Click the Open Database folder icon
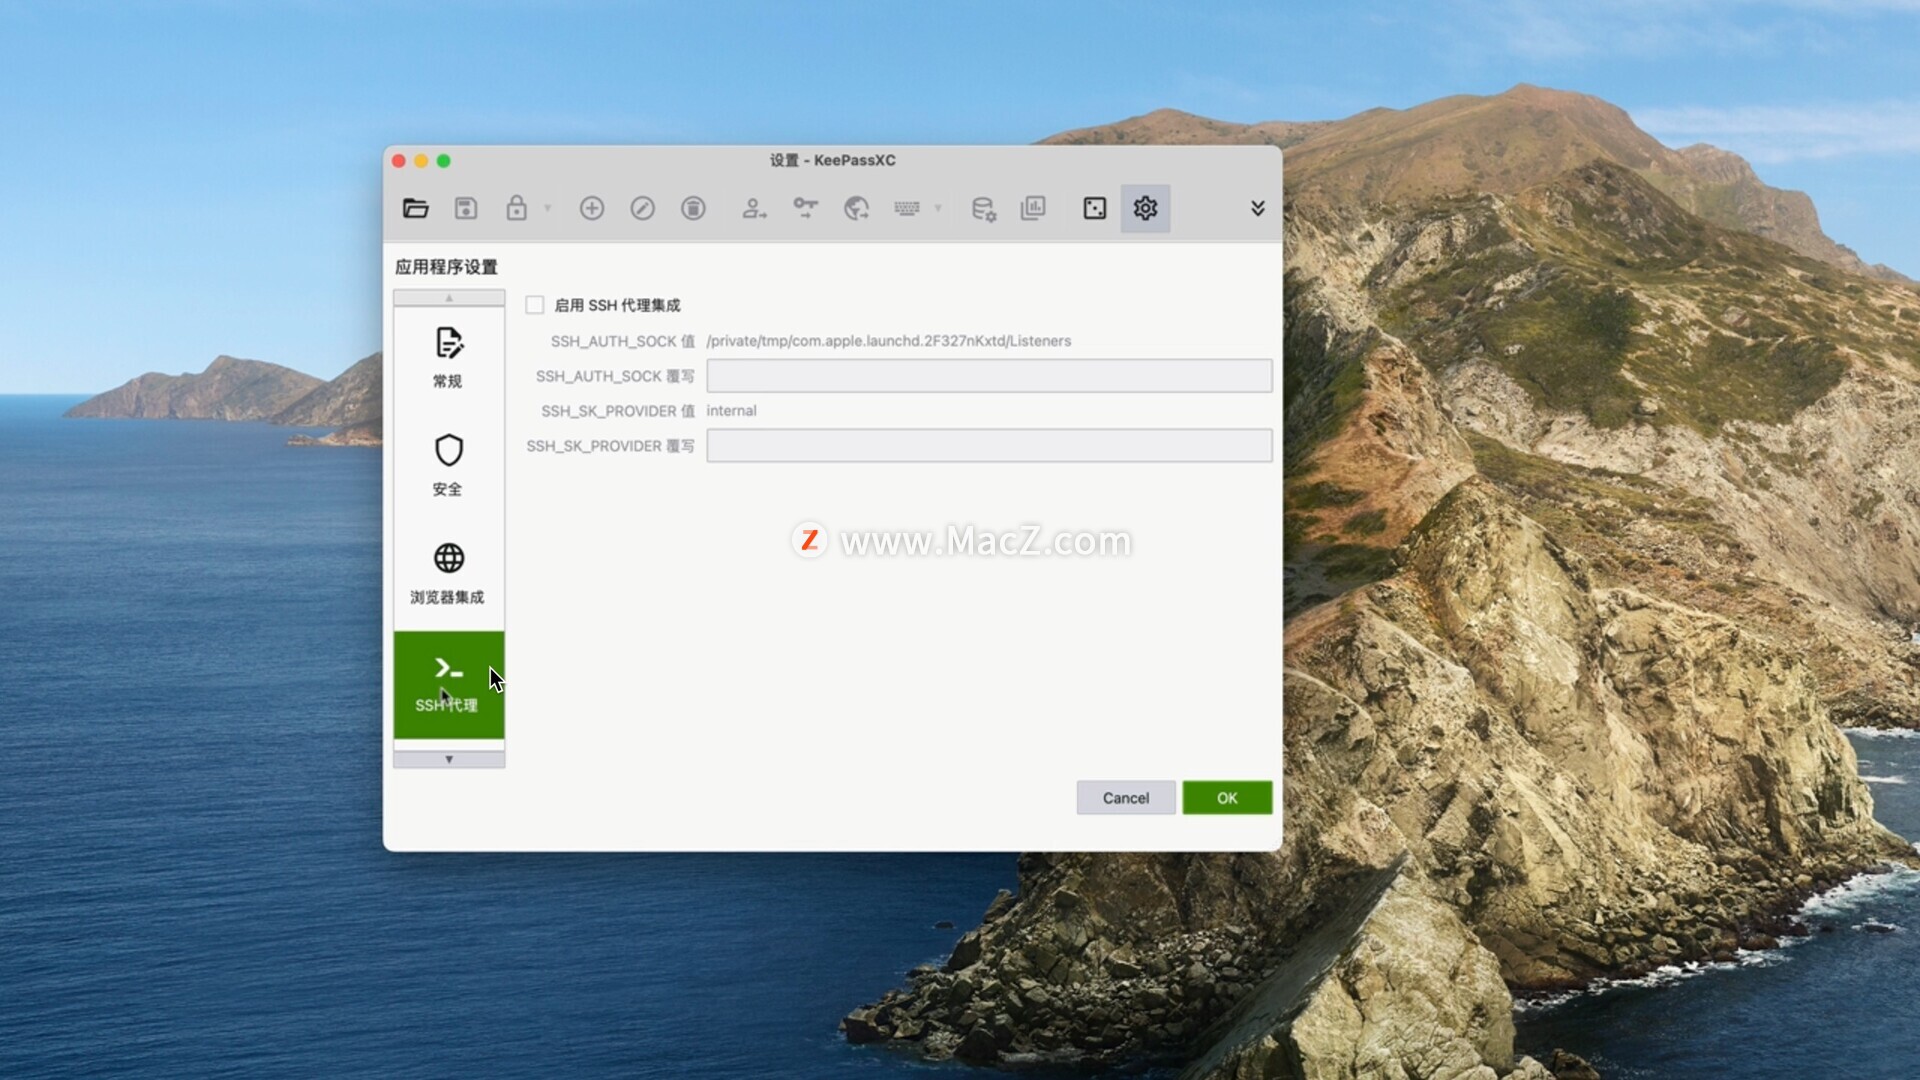This screenshot has width=1920, height=1080. (x=415, y=208)
